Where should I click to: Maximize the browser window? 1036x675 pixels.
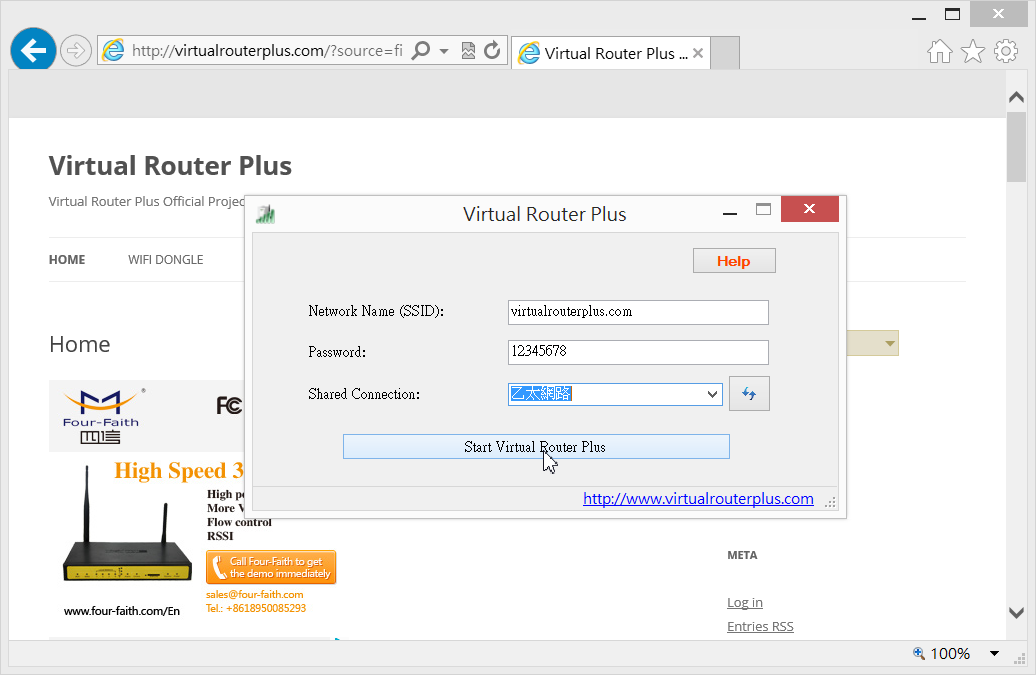point(952,14)
